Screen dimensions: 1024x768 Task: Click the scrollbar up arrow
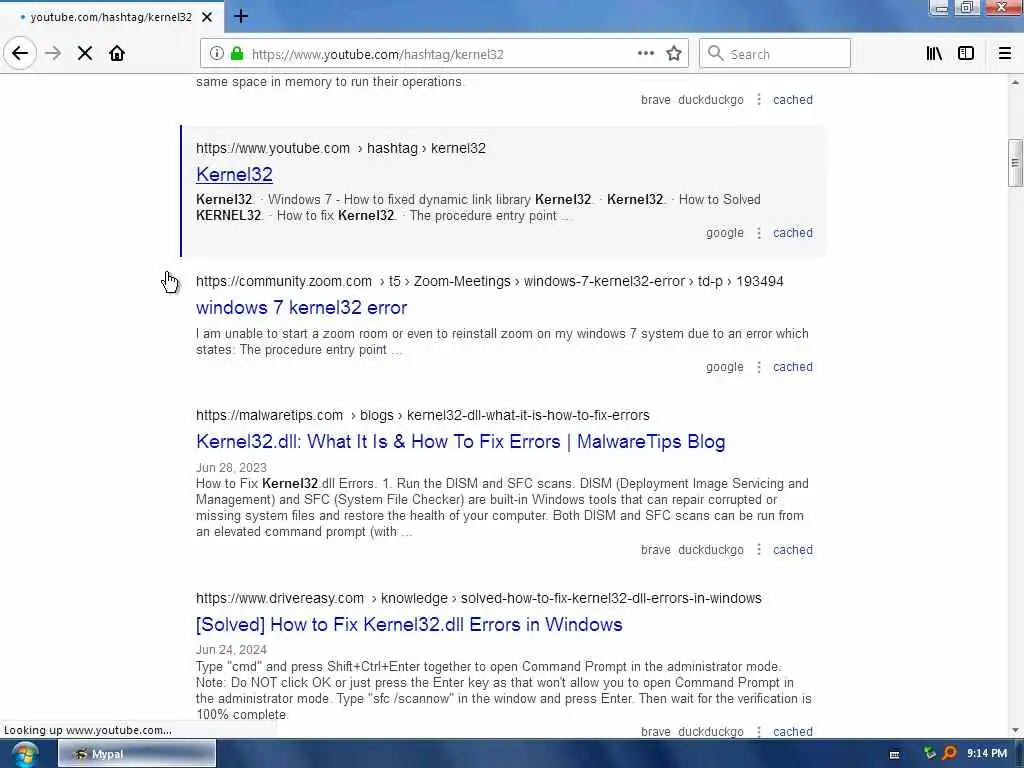pyautogui.click(x=1015, y=82)
